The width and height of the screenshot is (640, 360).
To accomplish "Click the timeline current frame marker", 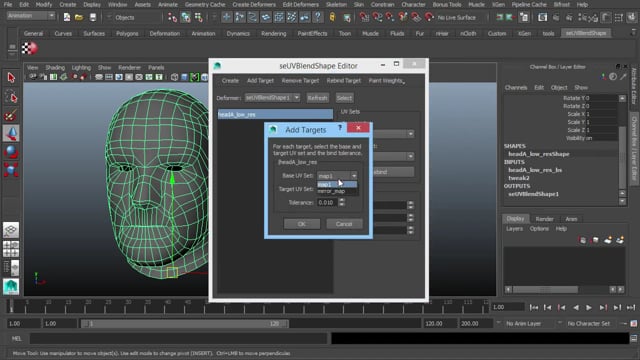I will click(11, 306).
